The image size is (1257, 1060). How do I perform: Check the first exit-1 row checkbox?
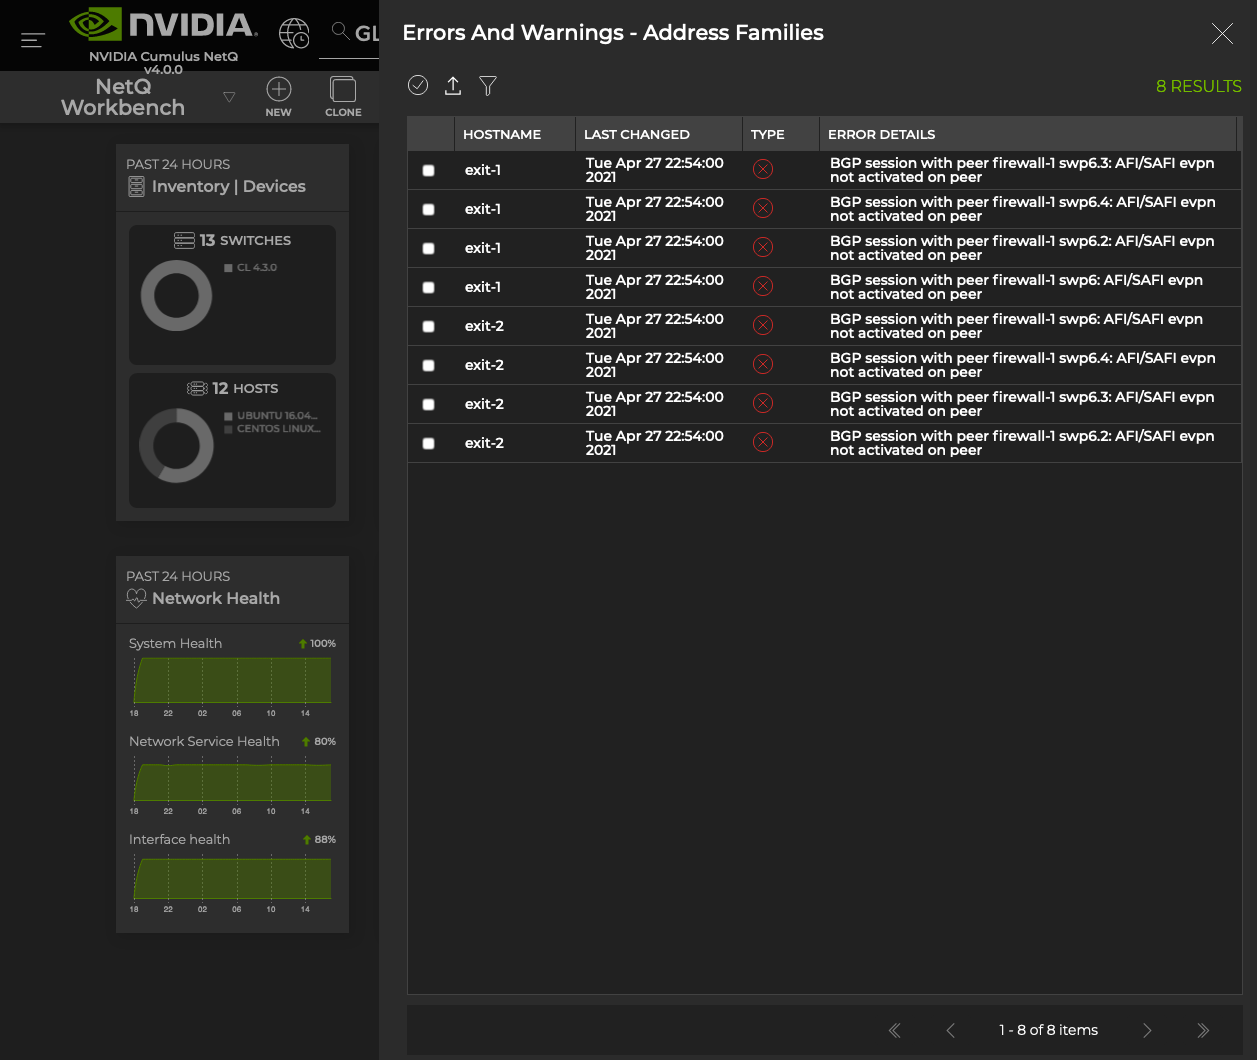(429, 171)
